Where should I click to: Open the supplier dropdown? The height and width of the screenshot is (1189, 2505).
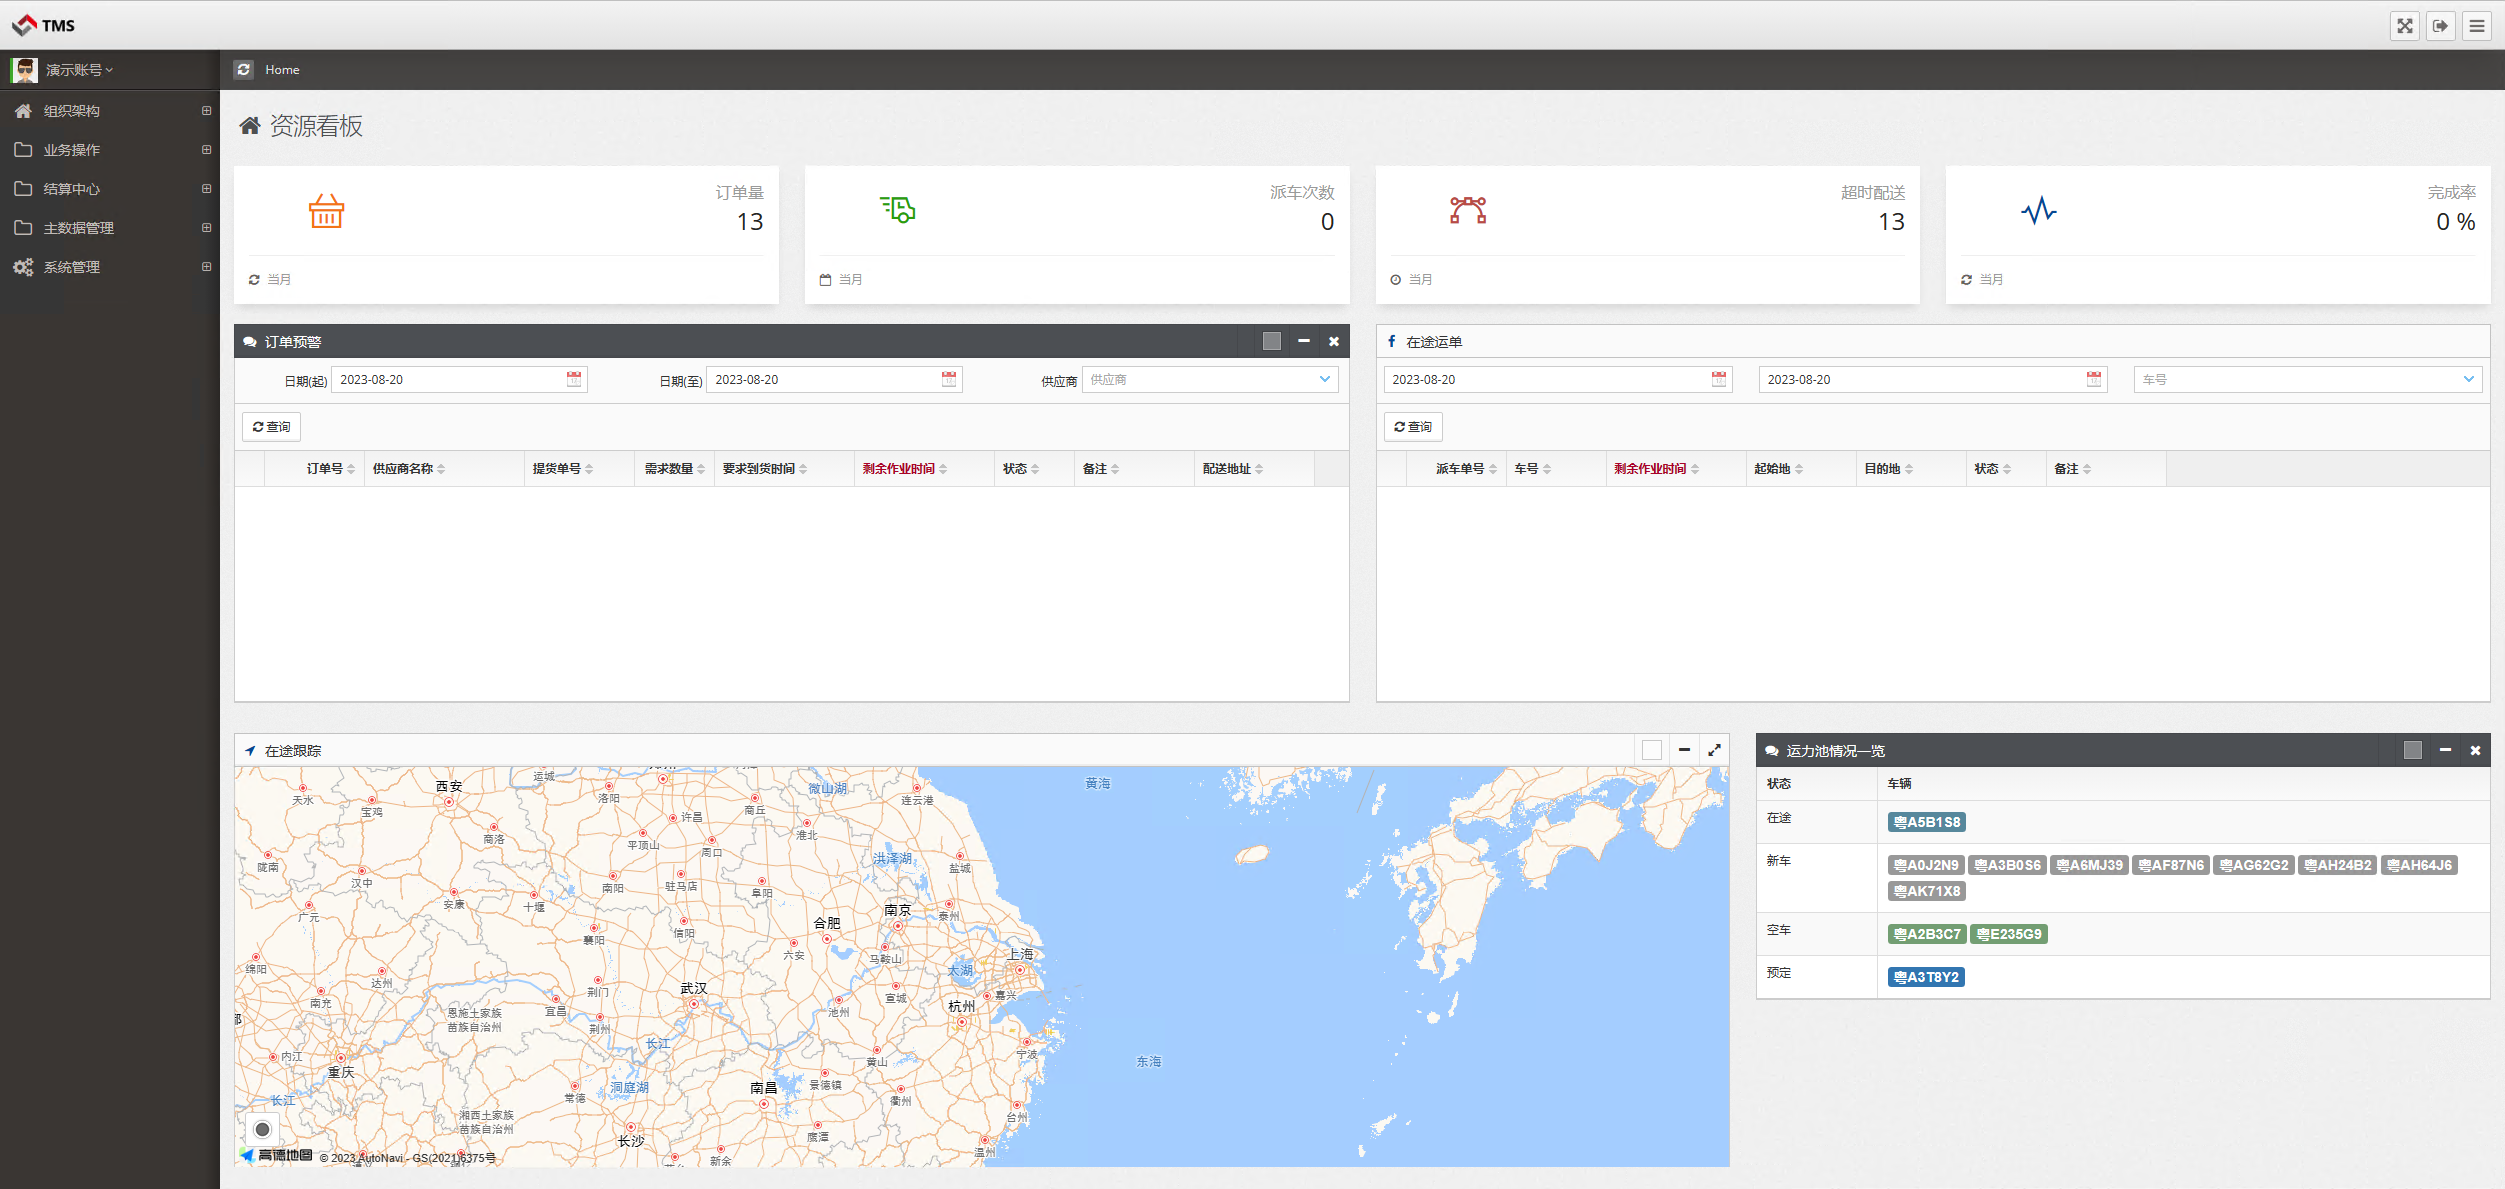[1209, 379]
